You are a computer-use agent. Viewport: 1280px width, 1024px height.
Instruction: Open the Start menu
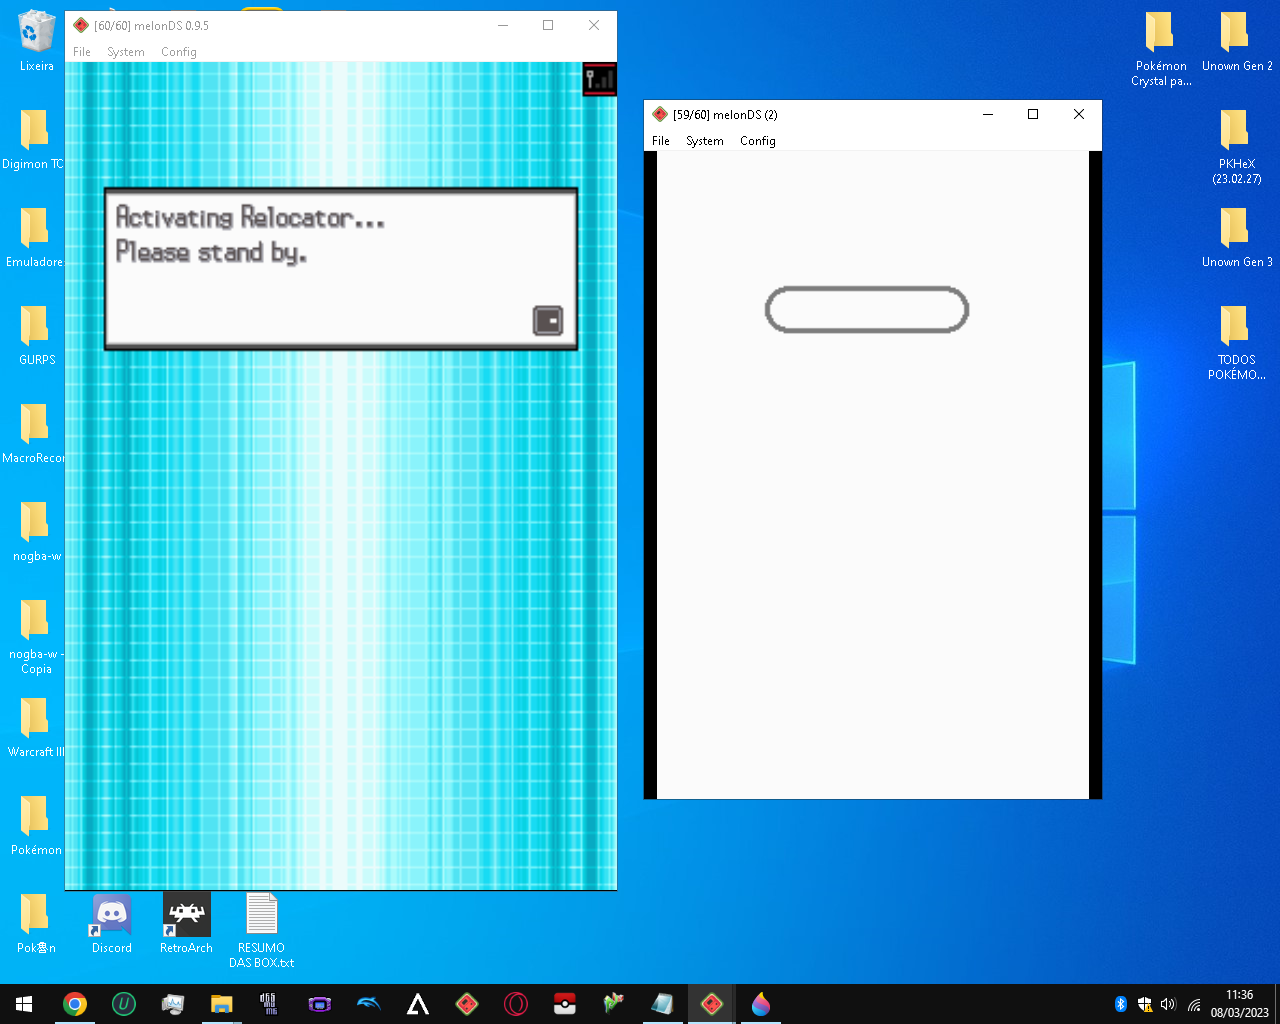[24, 1004]
